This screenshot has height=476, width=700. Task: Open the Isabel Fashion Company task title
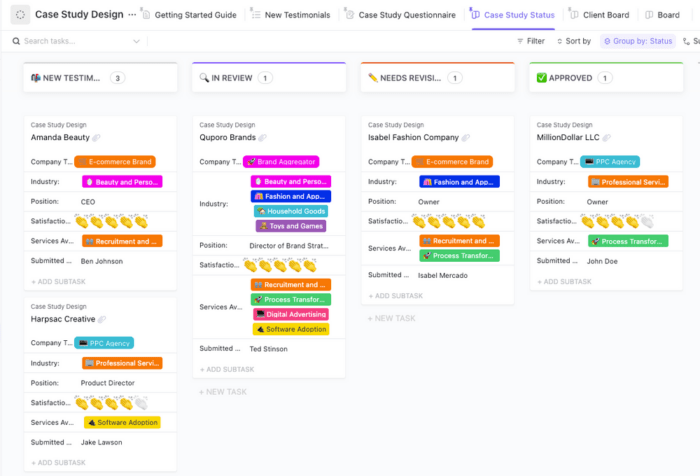coord(413,138)
